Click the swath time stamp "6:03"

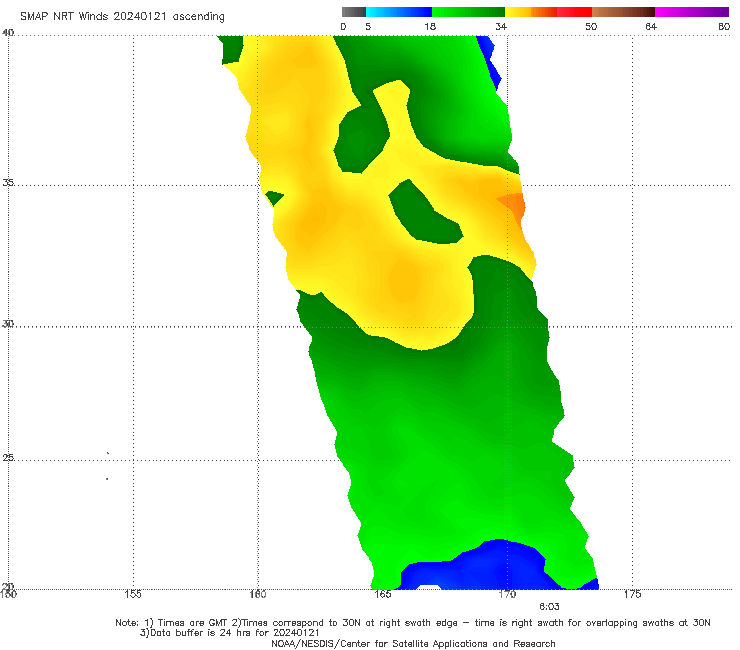click(549, 607)
